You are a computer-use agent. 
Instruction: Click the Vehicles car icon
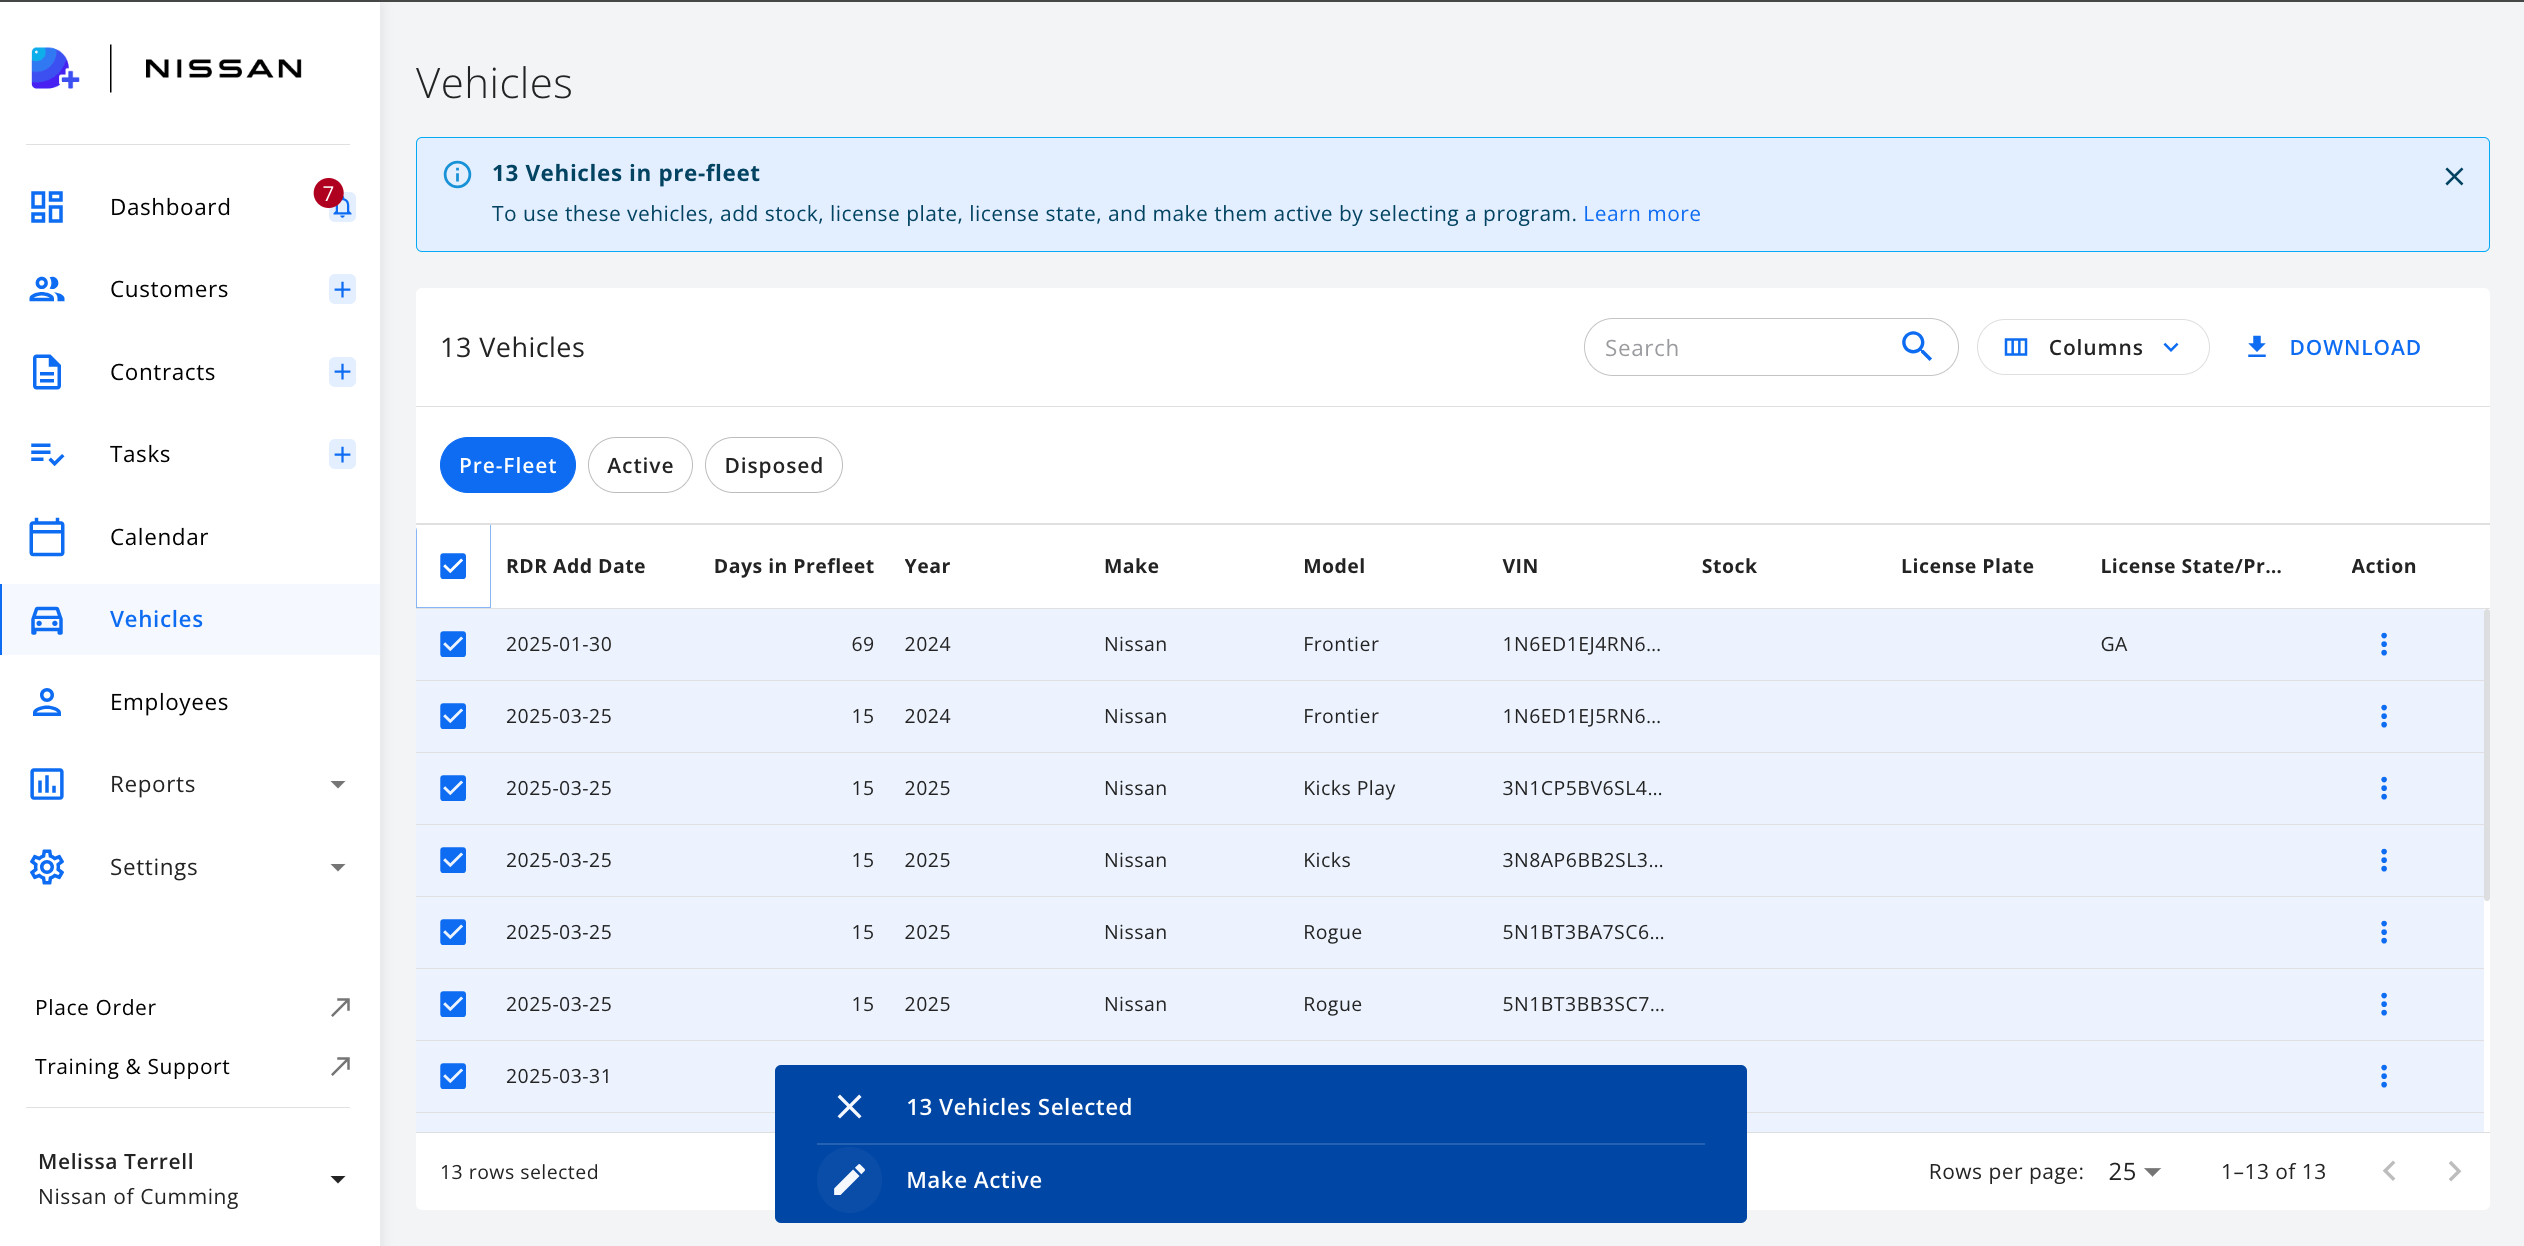47,620
